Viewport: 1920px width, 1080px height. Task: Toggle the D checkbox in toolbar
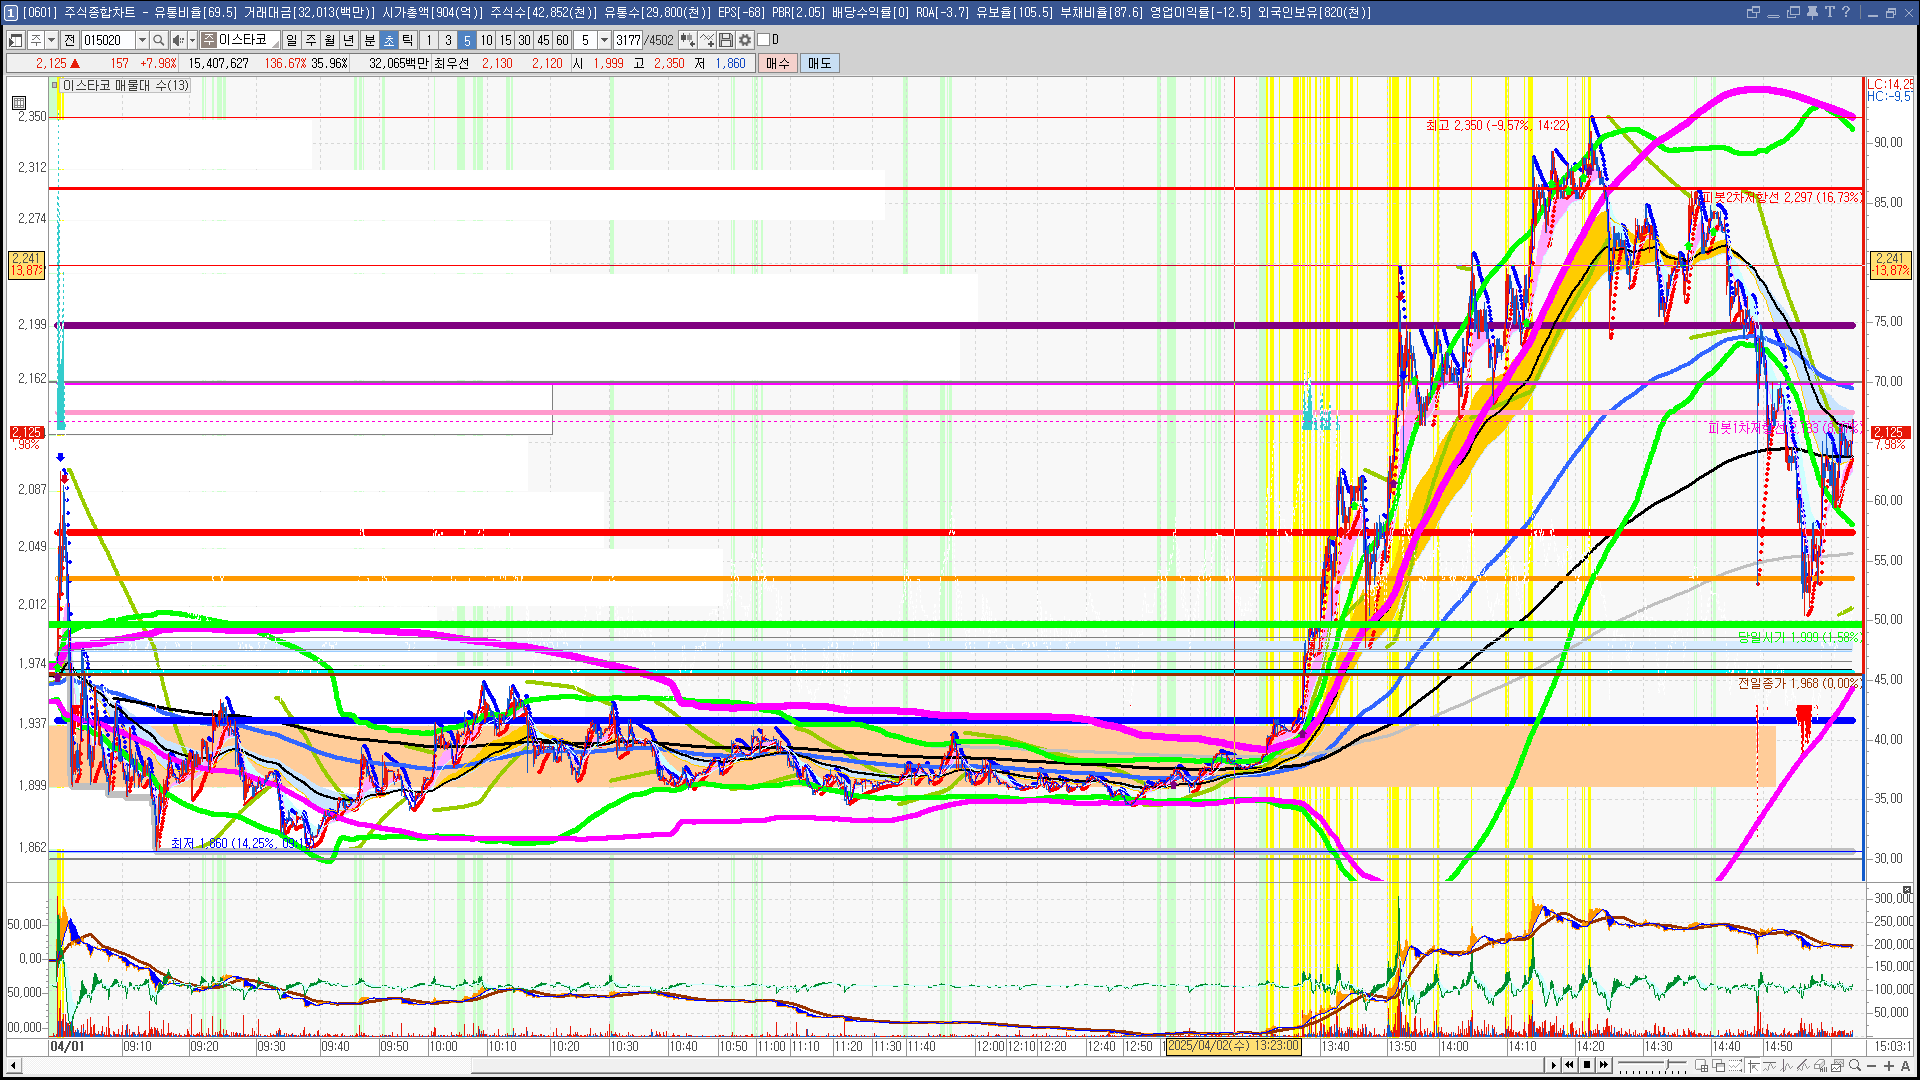click(764, 40)
